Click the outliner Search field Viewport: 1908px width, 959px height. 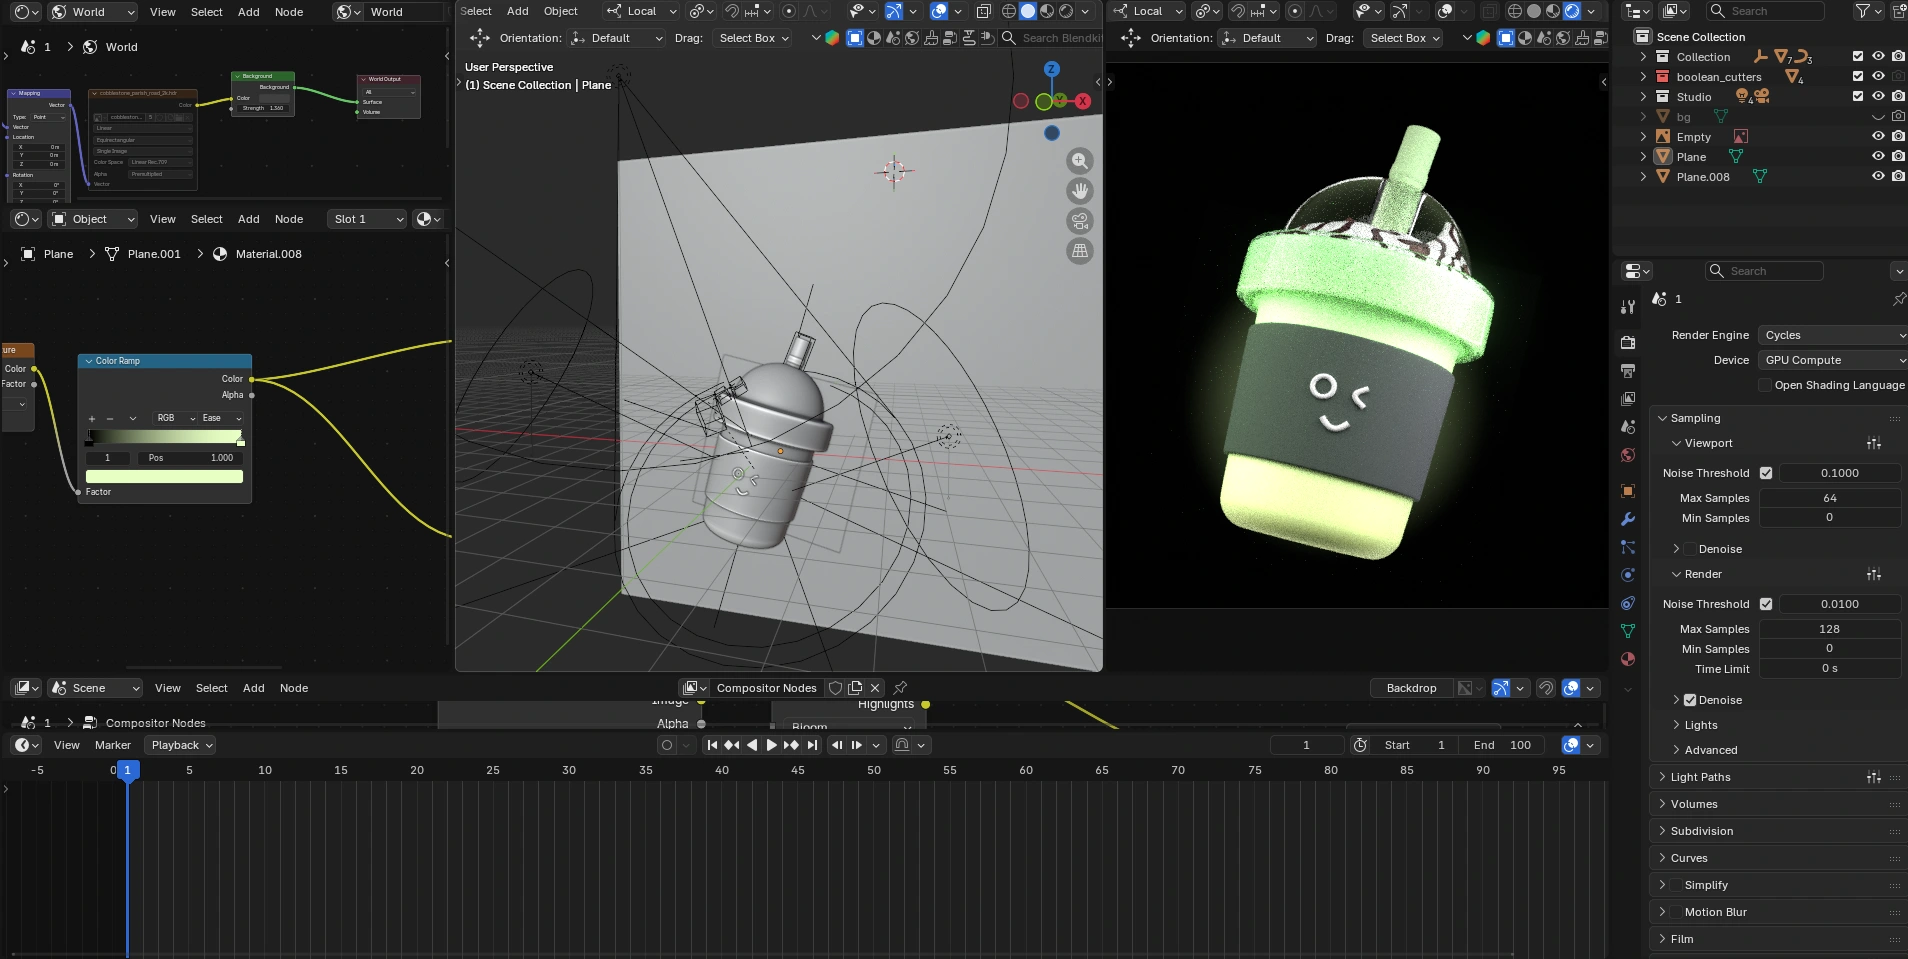coord(1764,11)
